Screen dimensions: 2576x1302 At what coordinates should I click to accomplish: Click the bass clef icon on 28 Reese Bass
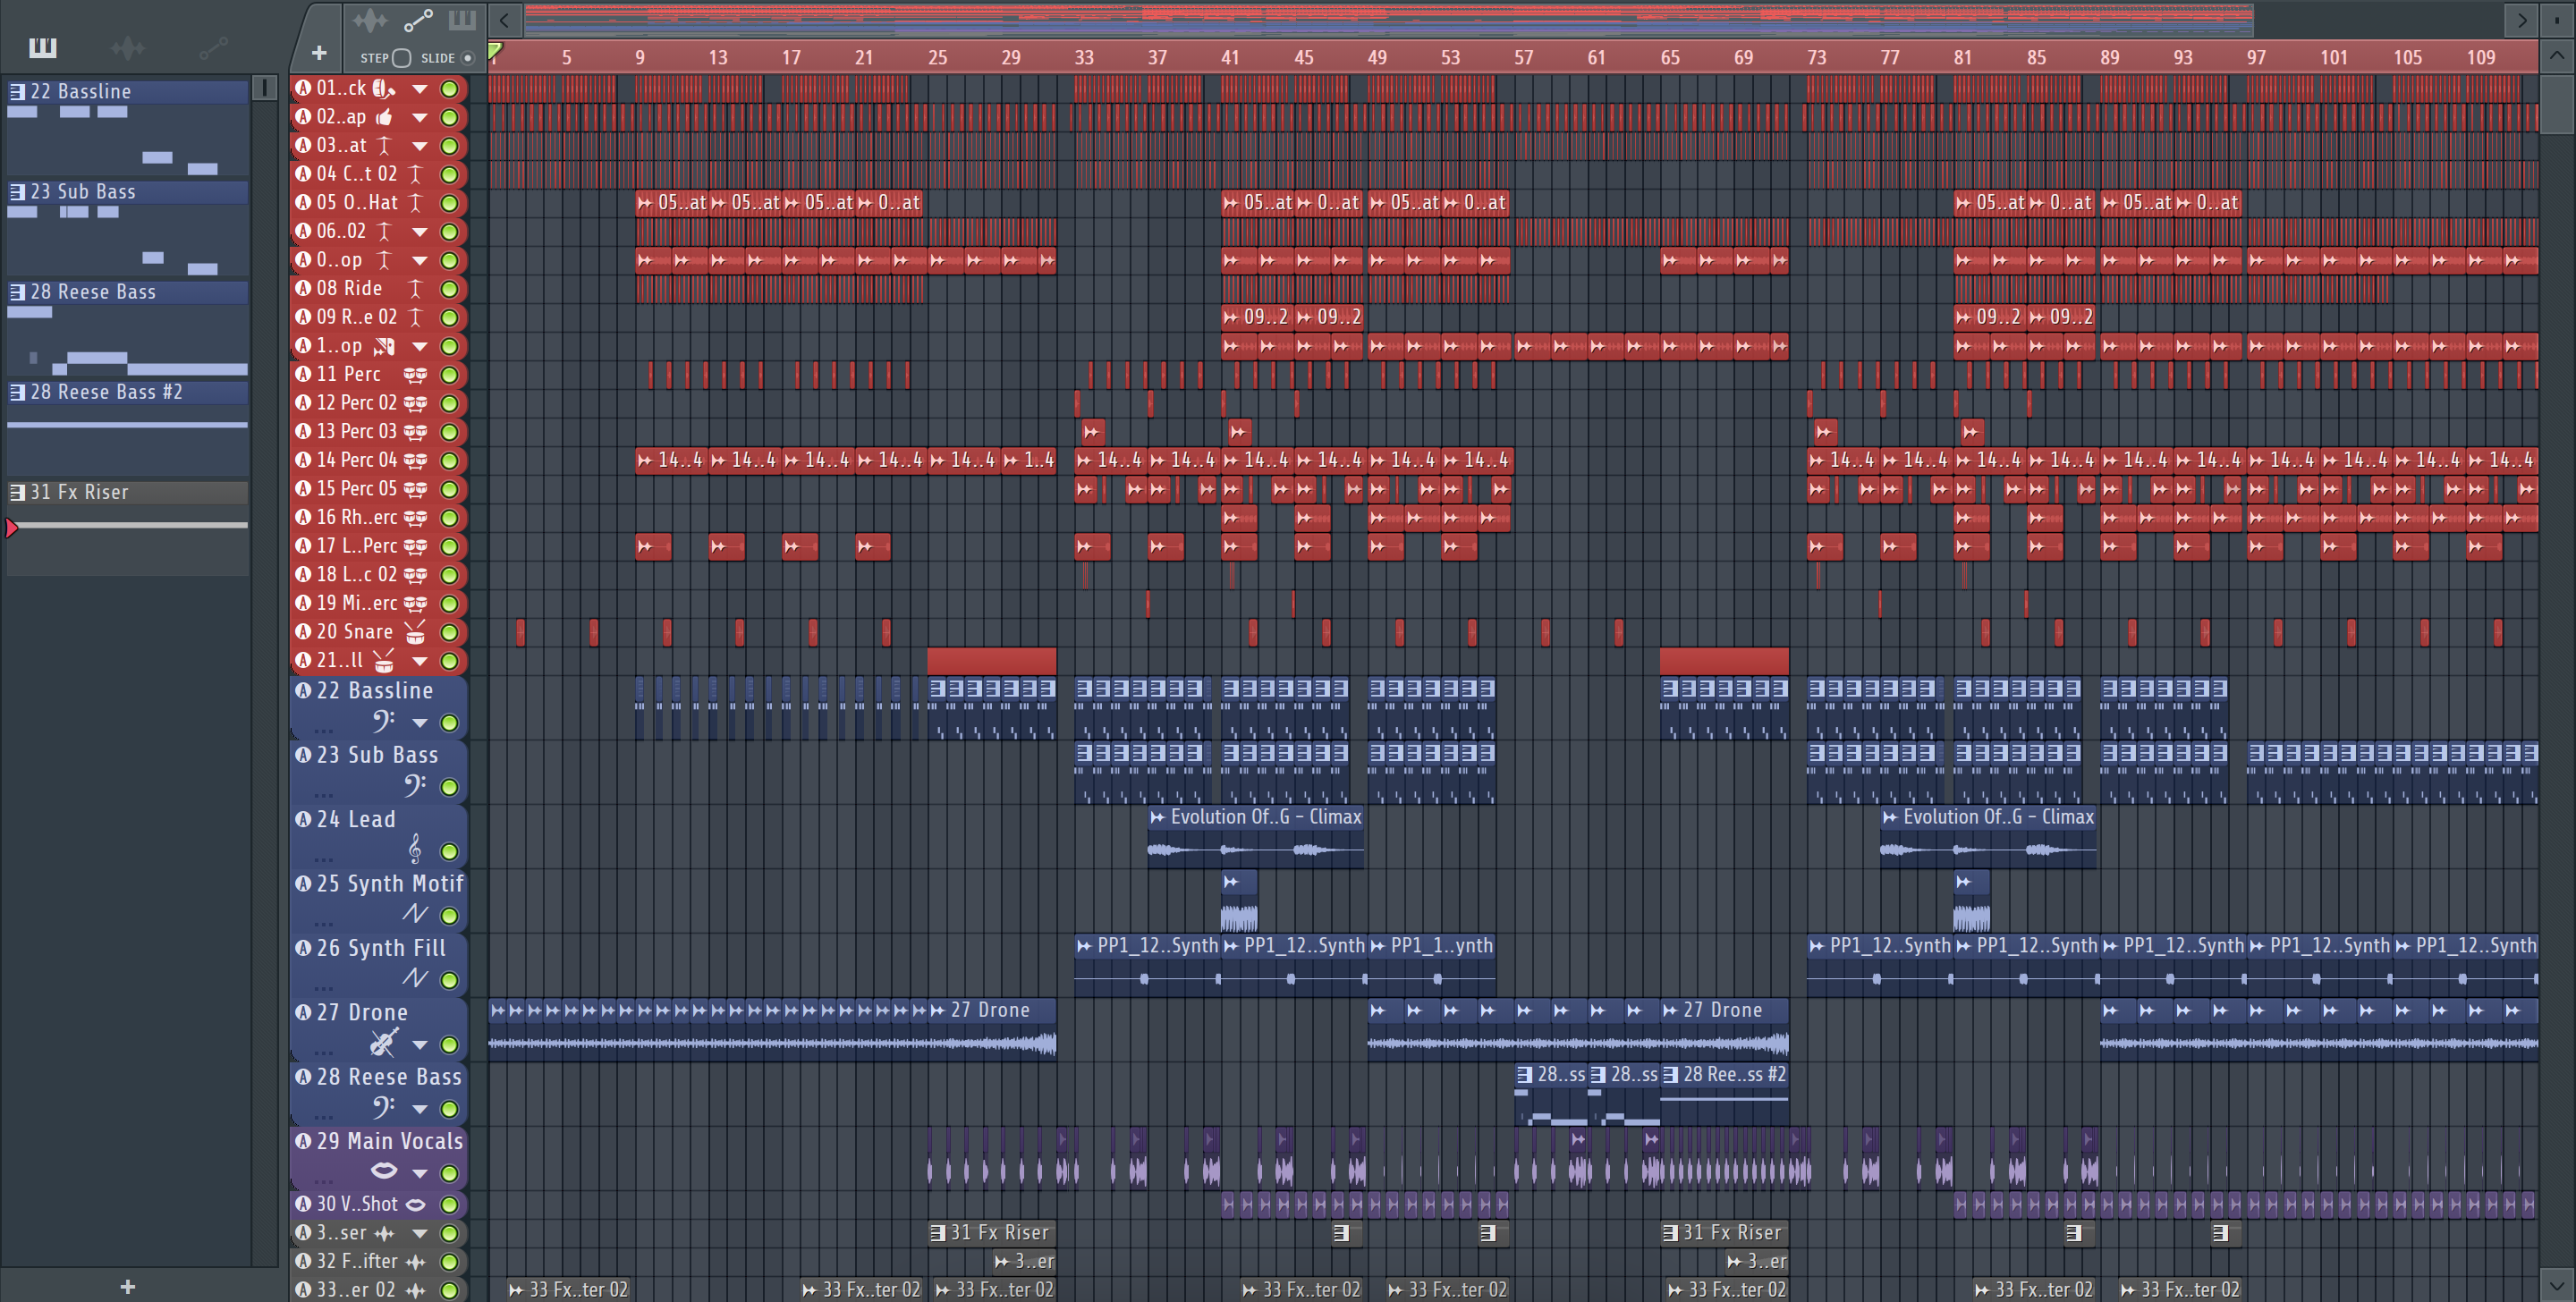[x=384, y=1108]
